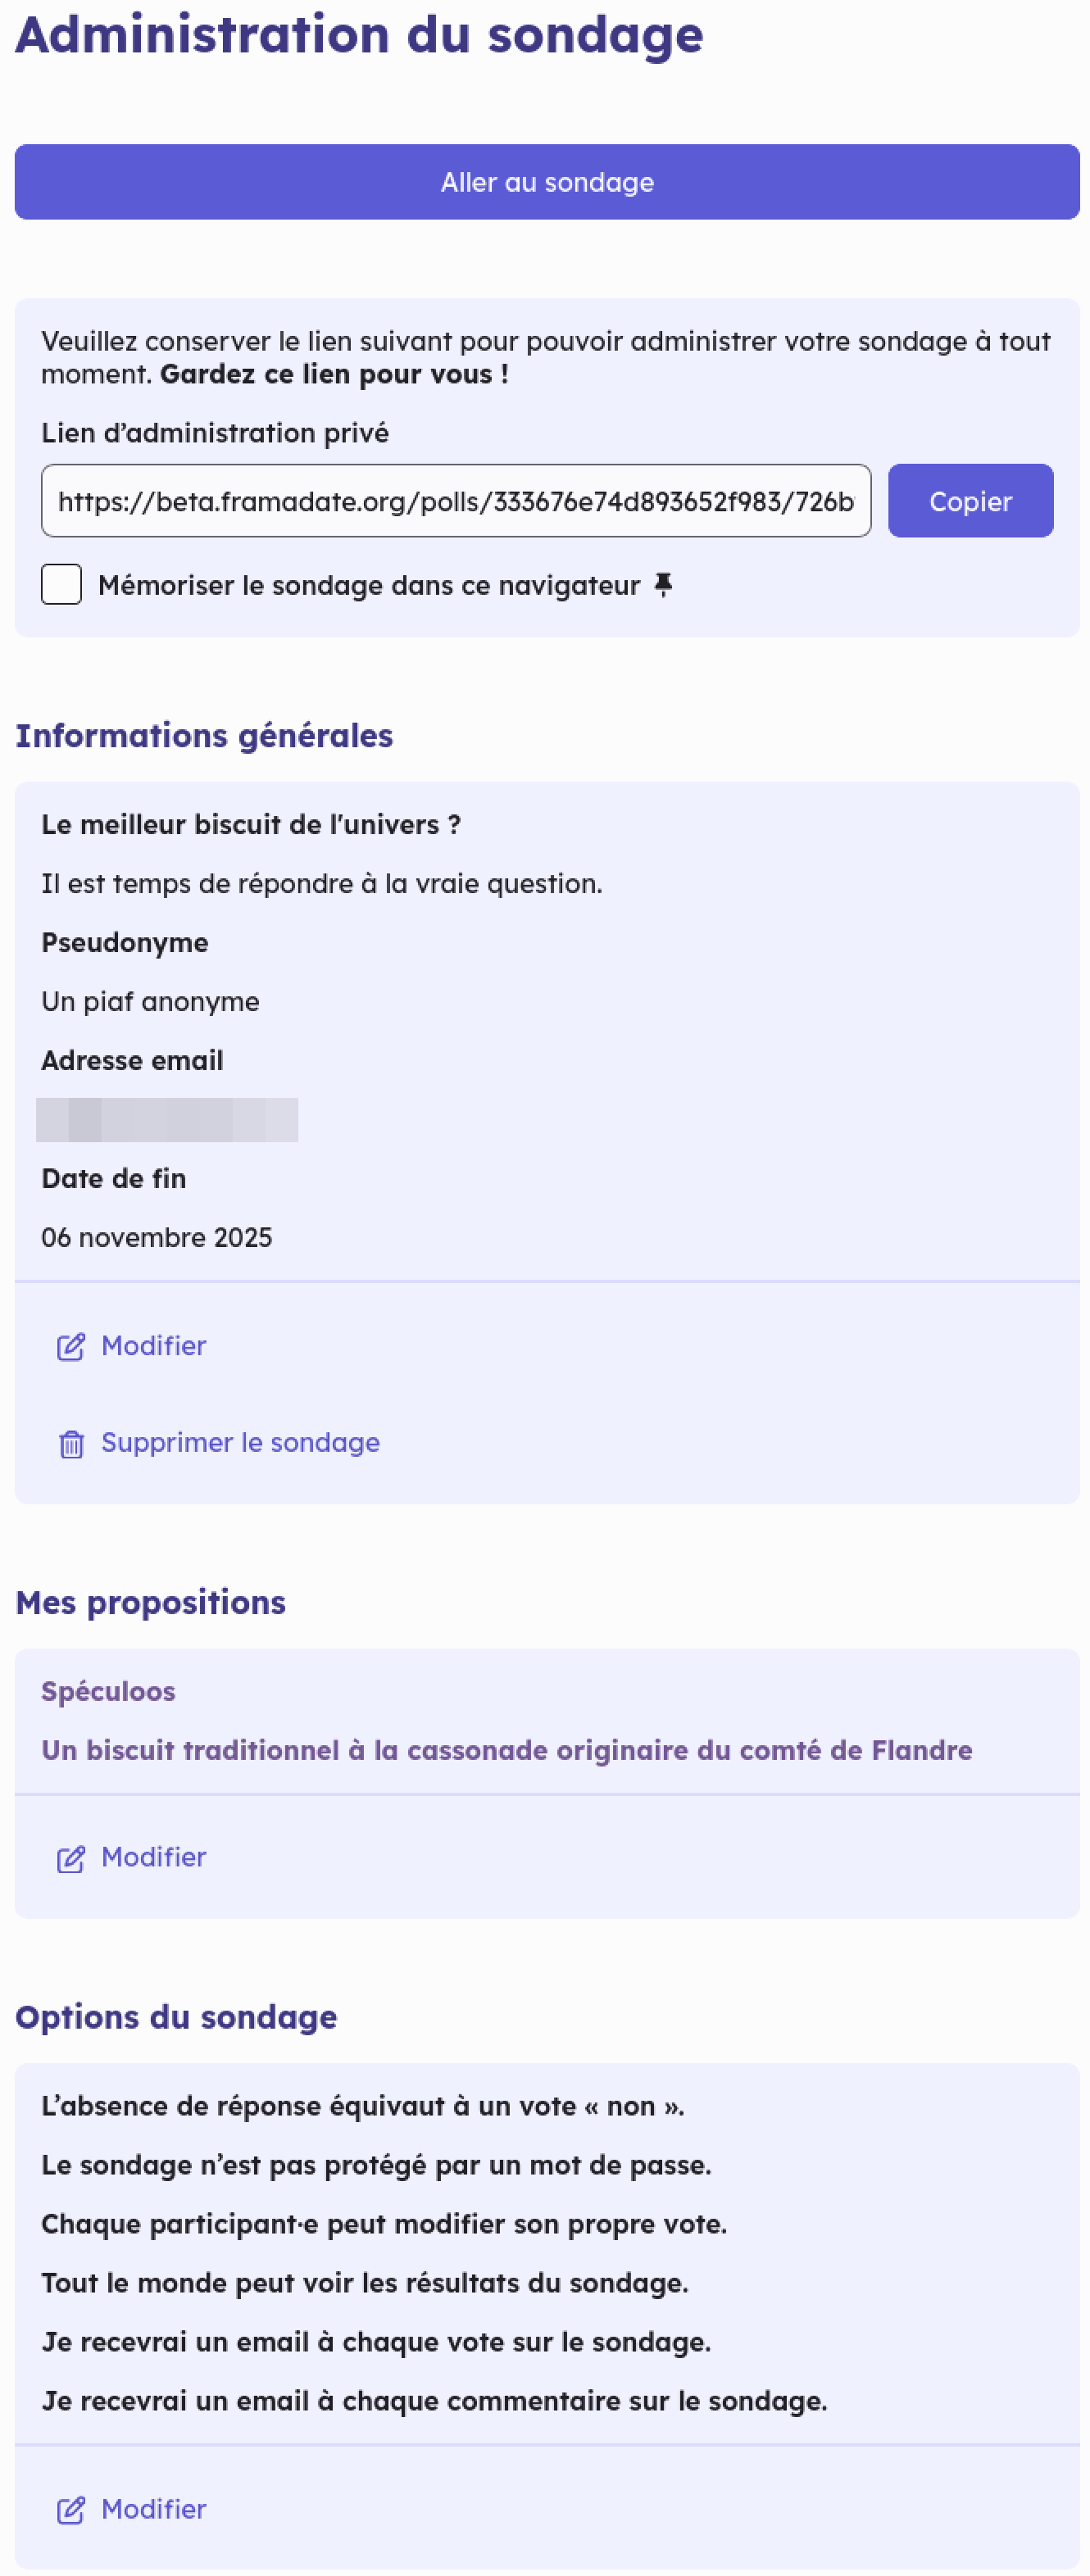Go to the Aller au sondage button
Screen dimensions: 1090x2576
coord(545,182)
